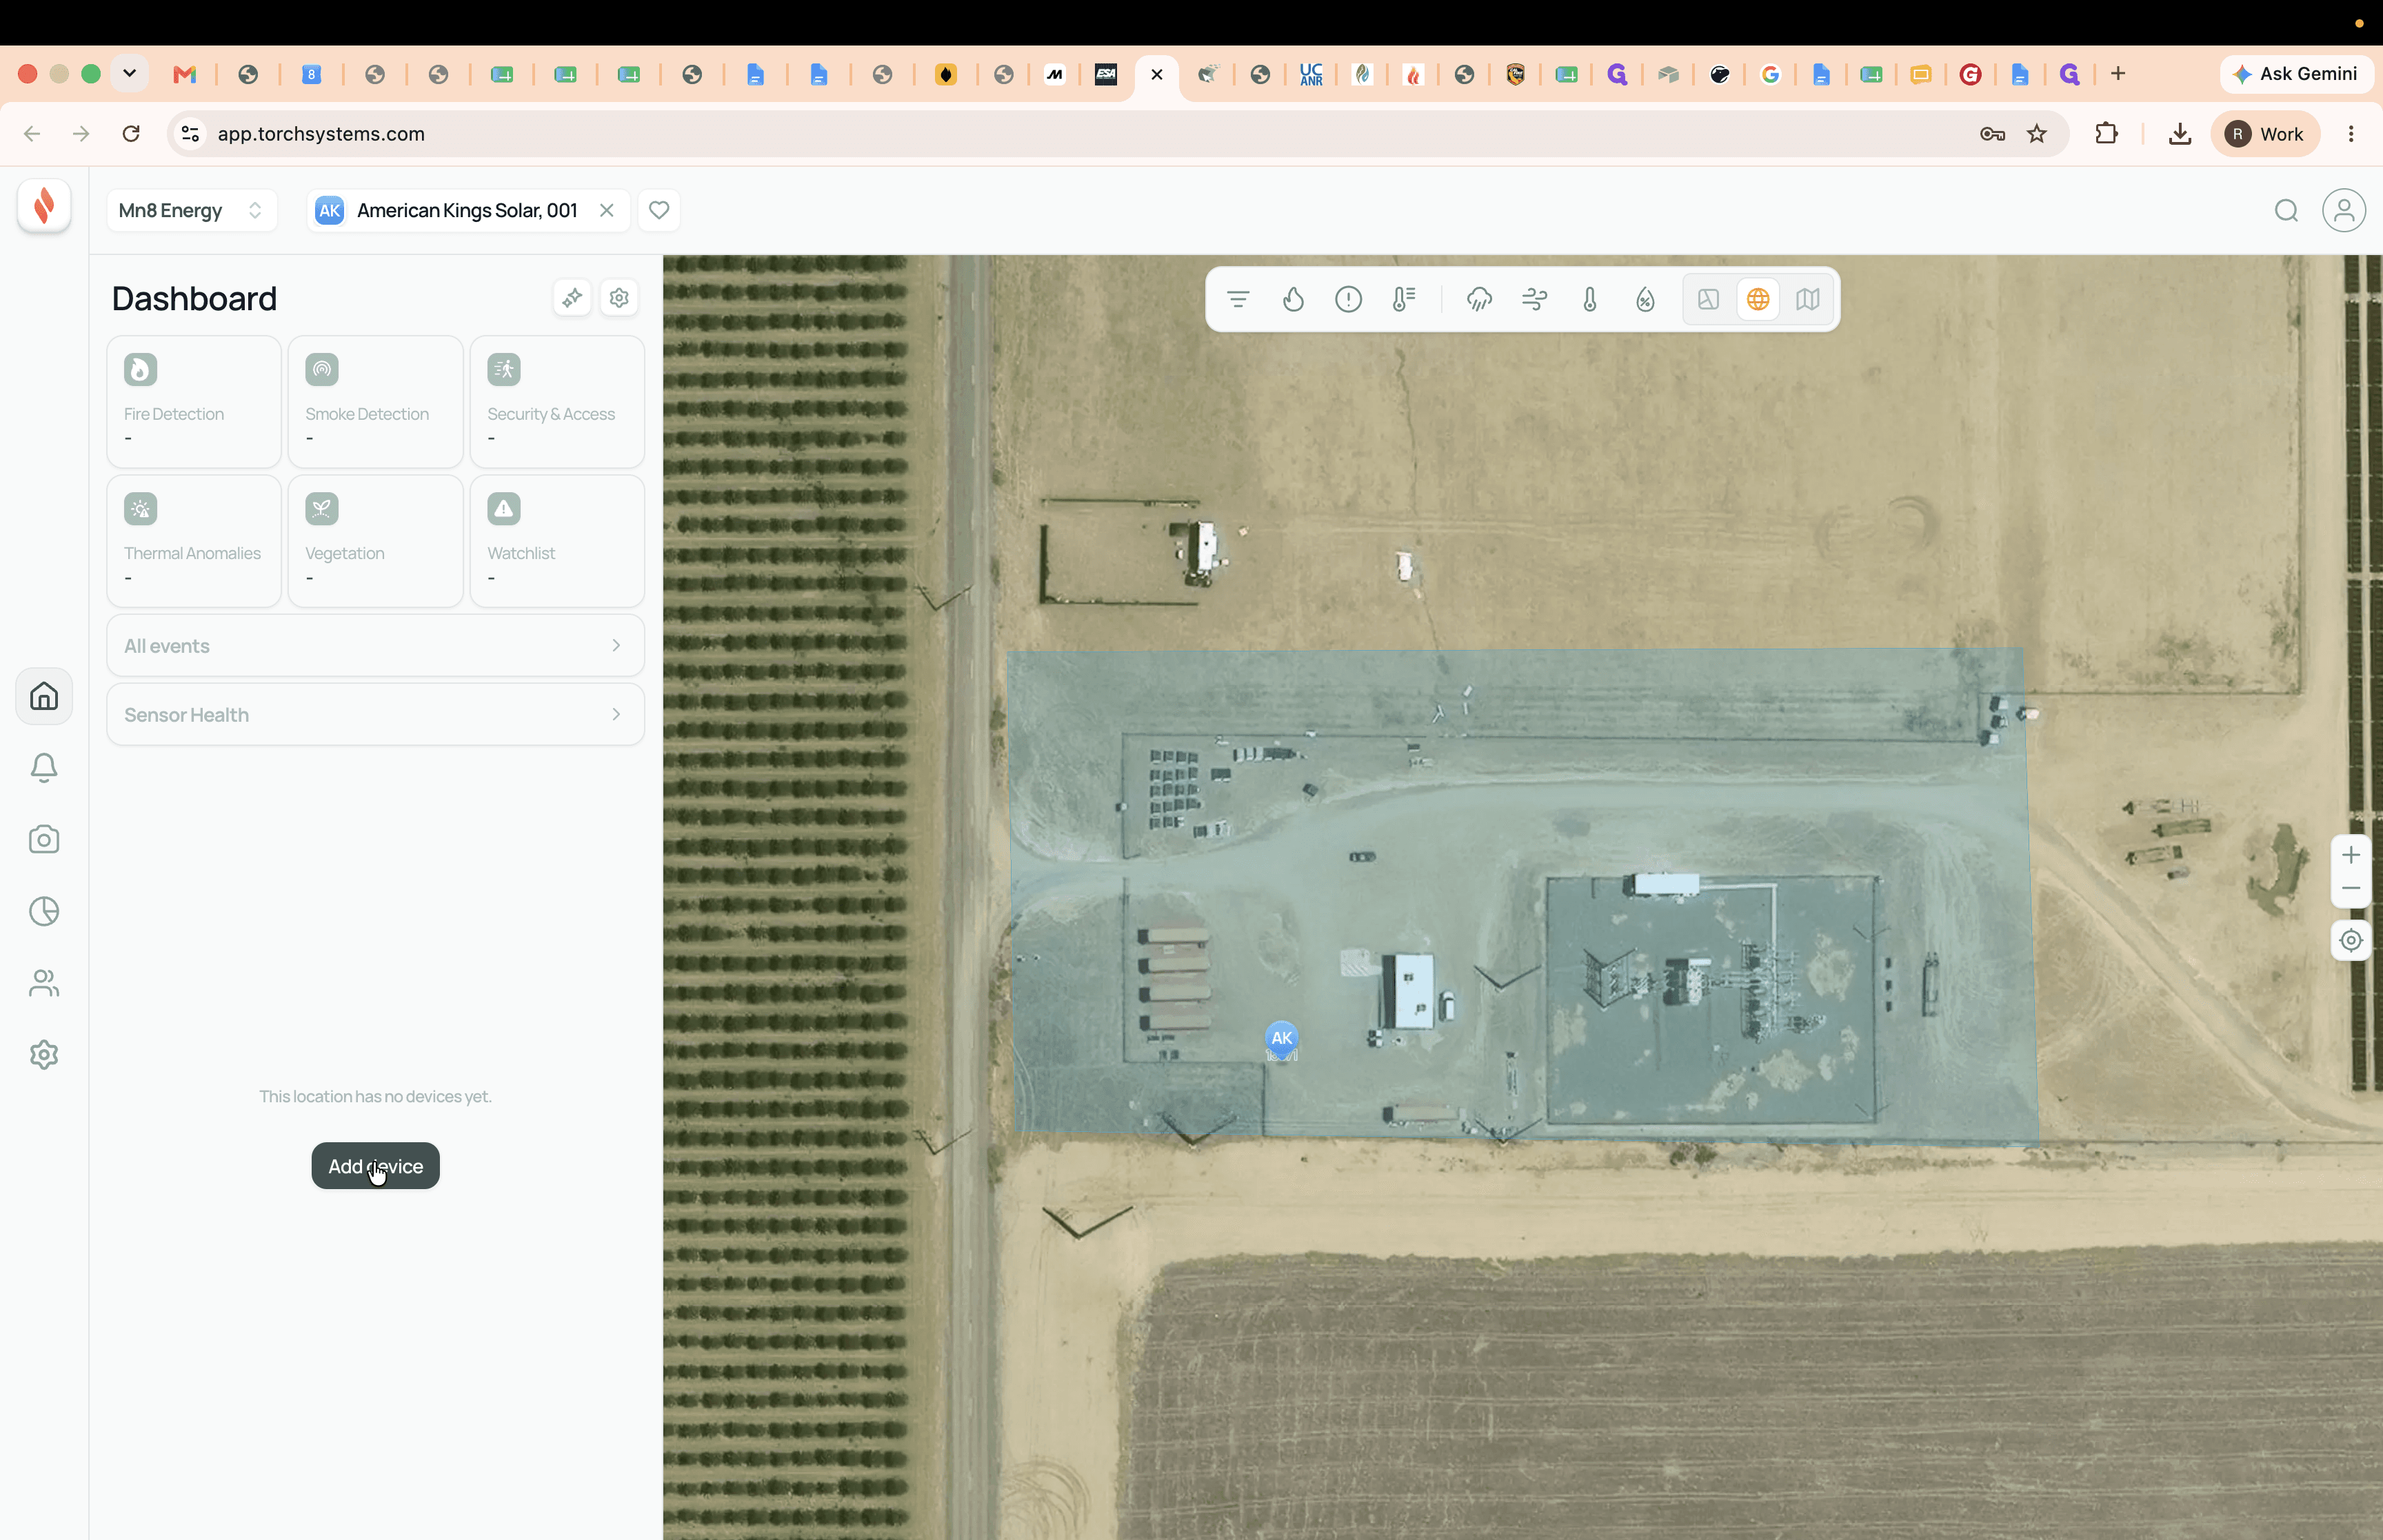Open Dashboard settings gear icon
This screenshot has height=1540, width=2383.
tap(619, 298)
